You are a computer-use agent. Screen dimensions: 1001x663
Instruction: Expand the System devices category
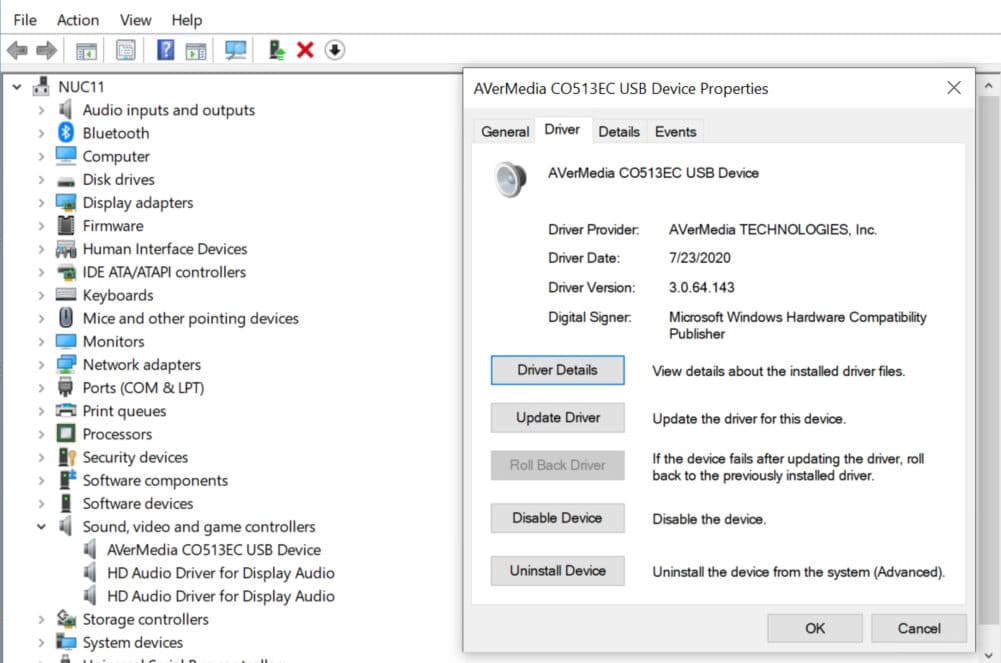point(41,642)
